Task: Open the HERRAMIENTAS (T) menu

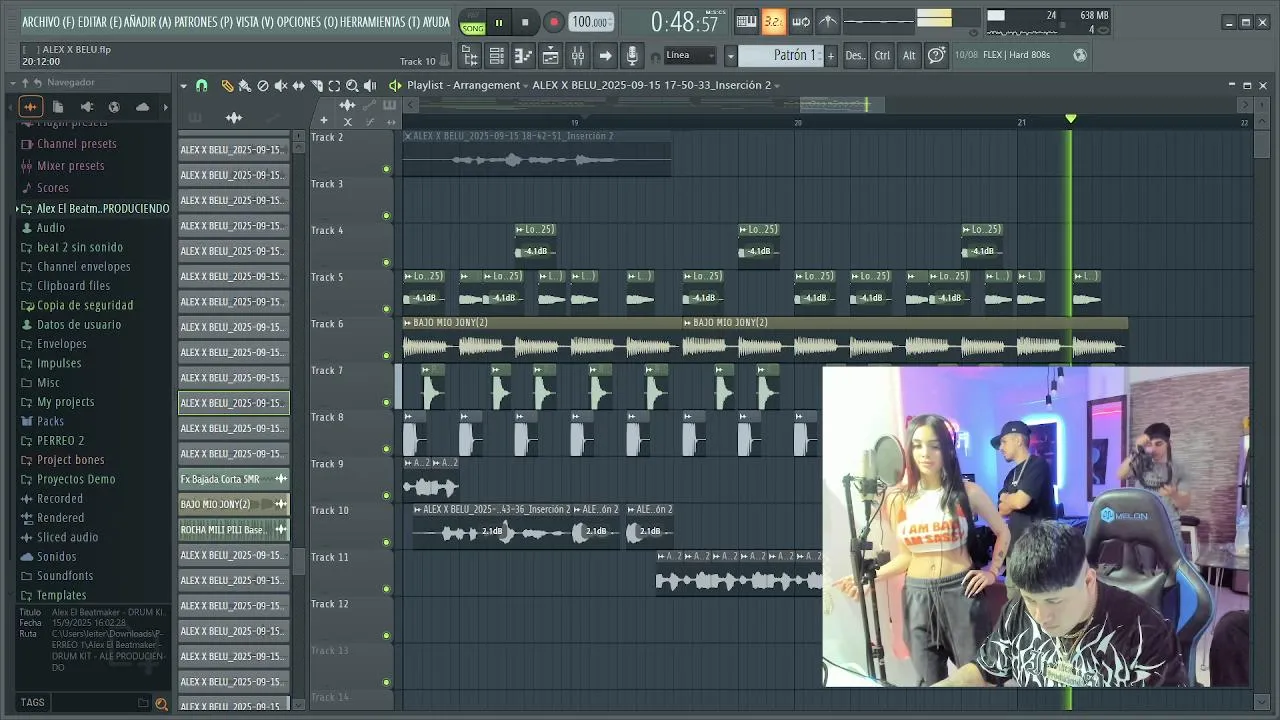Action: (x=380, y=22)
